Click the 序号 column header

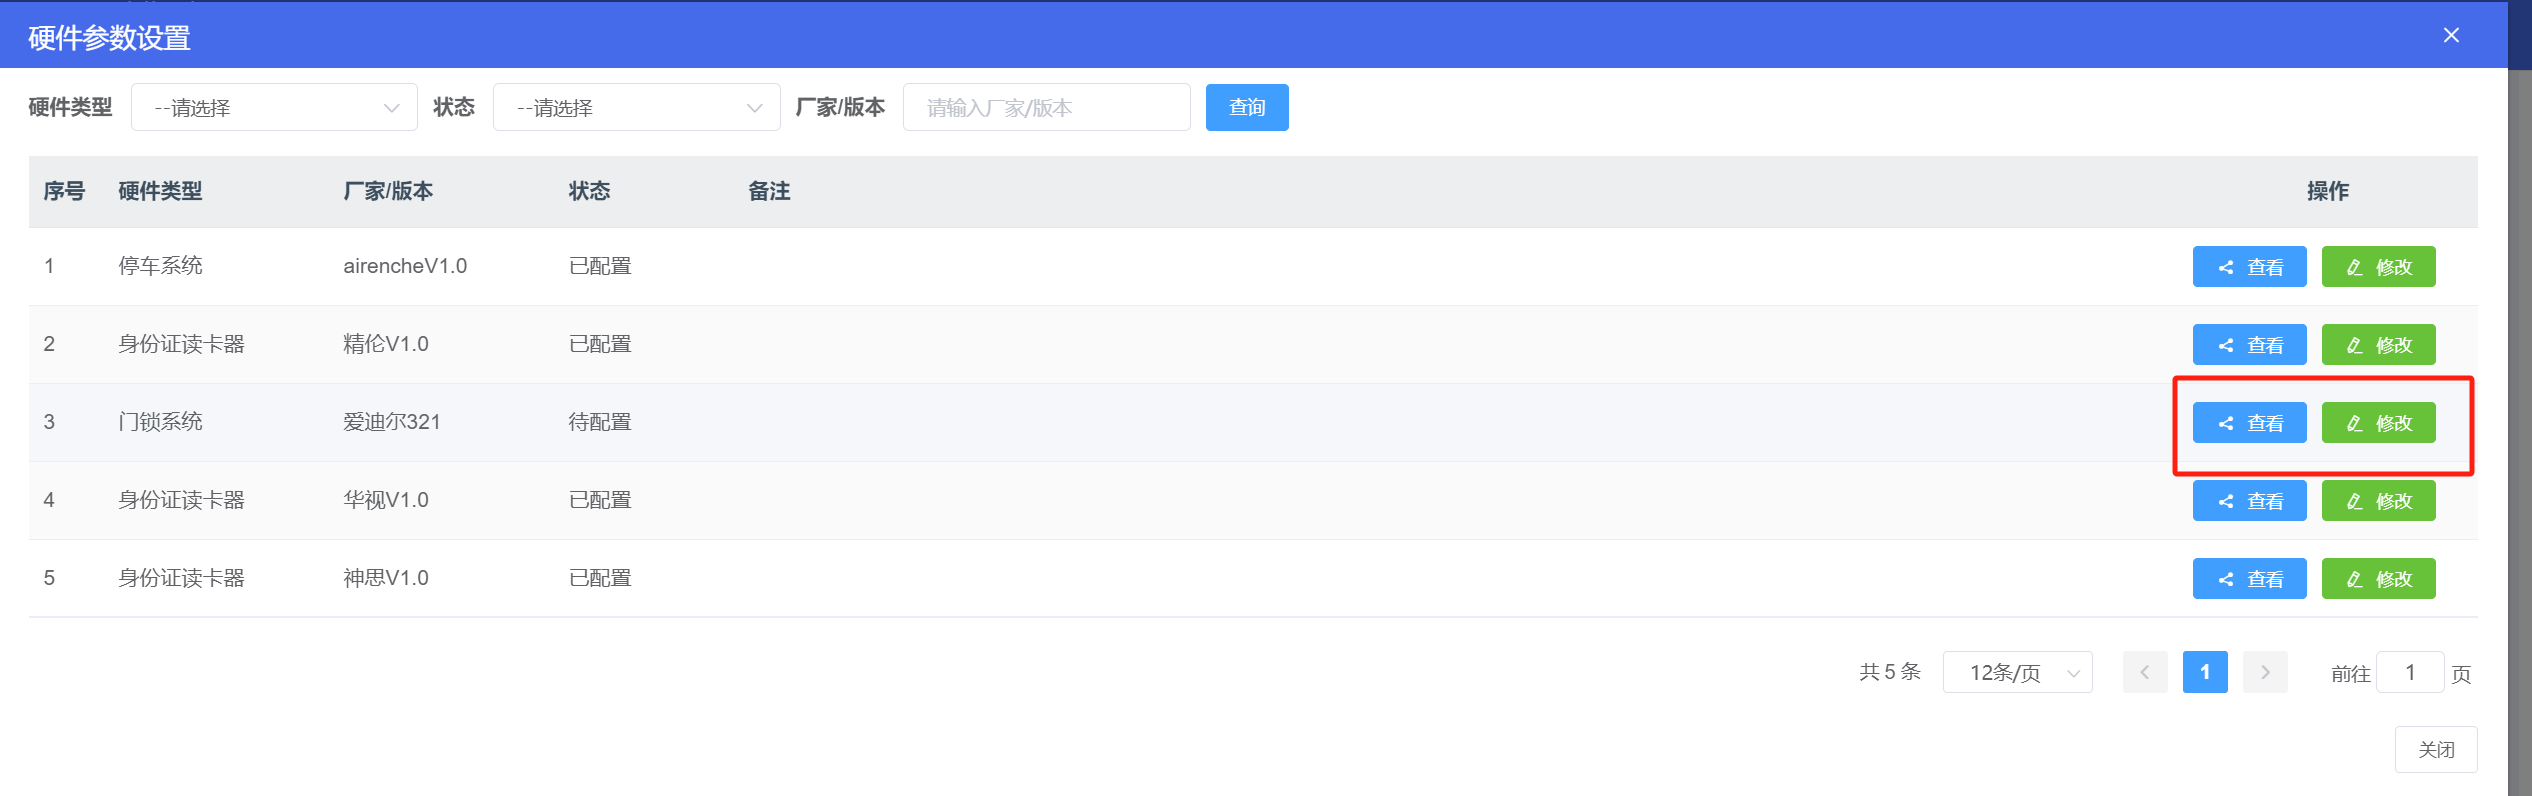coord(64,191)
